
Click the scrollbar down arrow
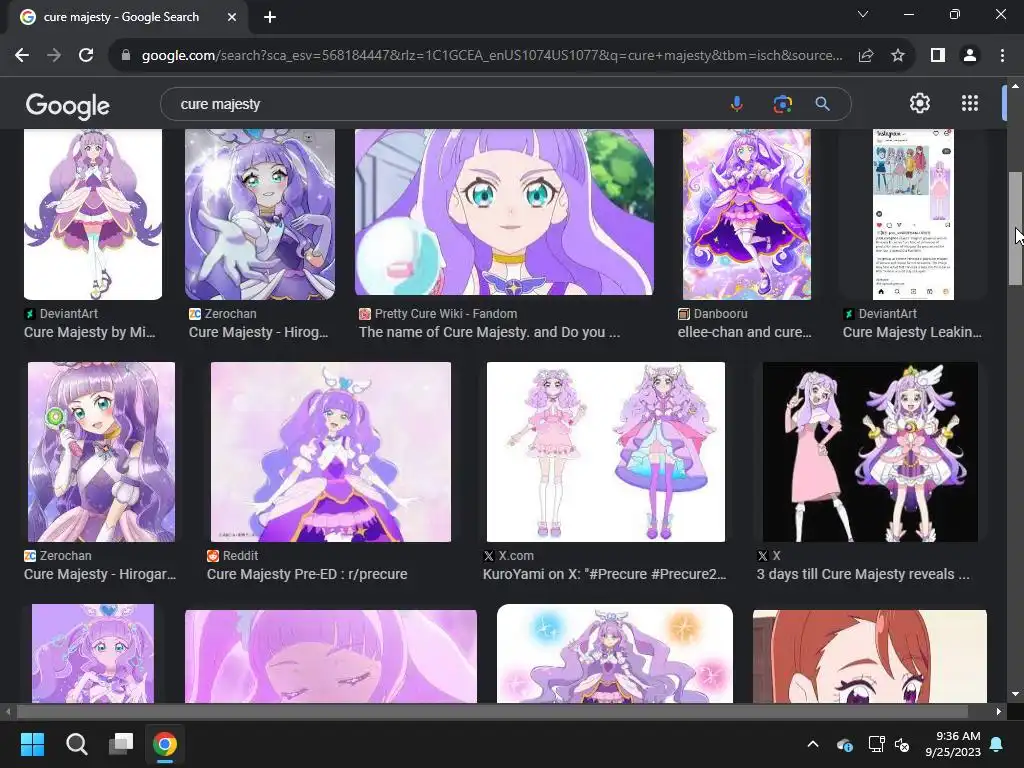(x=1015, y=694)
